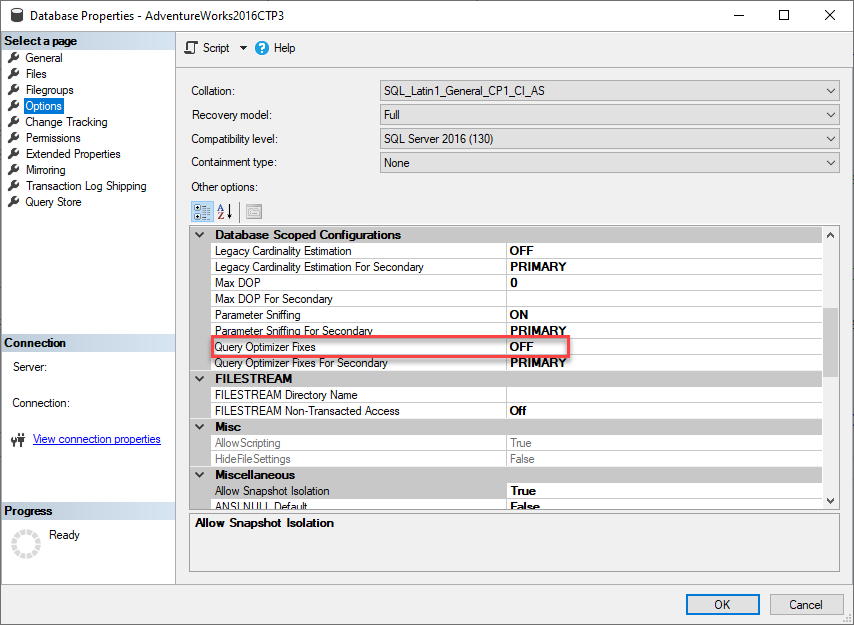The image size is (854, 625).
Task: Click the Ready progress spinner
Action: (x=26, y=543)
